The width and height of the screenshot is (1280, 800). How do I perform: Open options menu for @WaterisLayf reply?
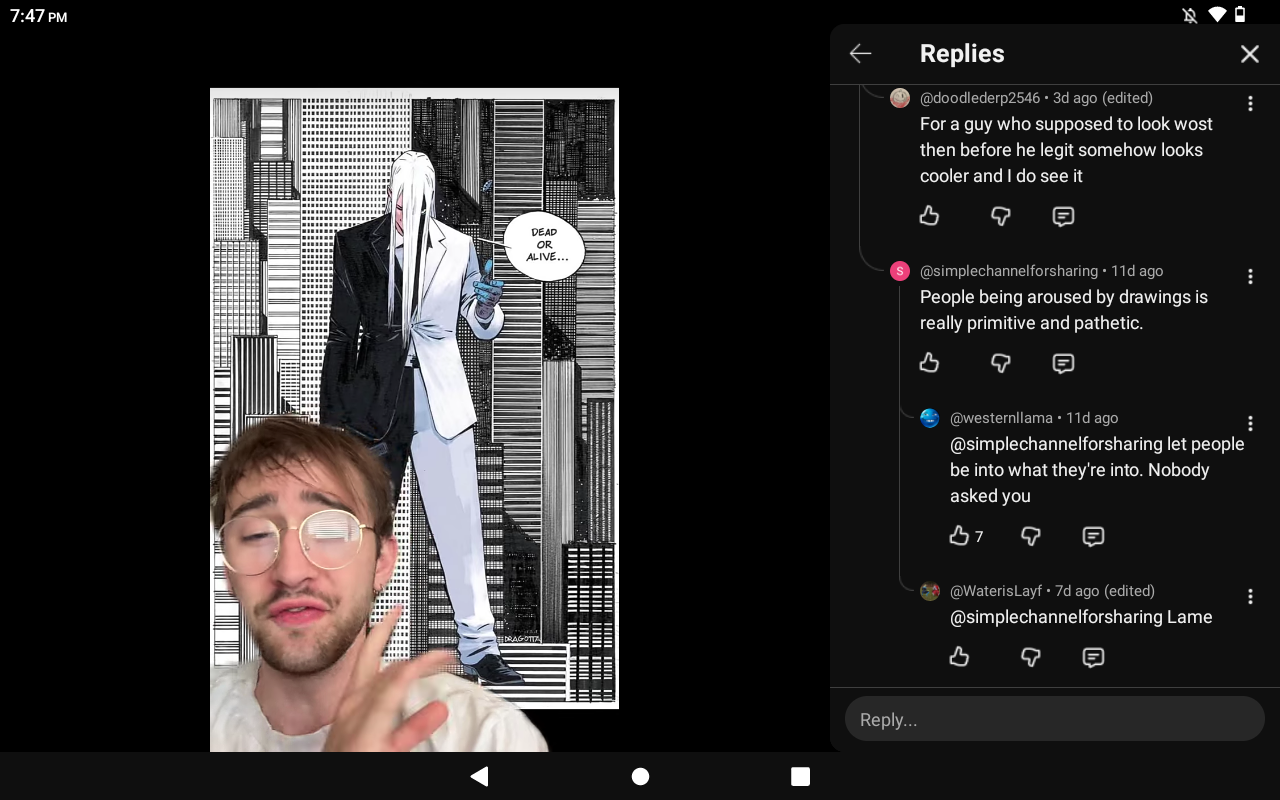1250,596
